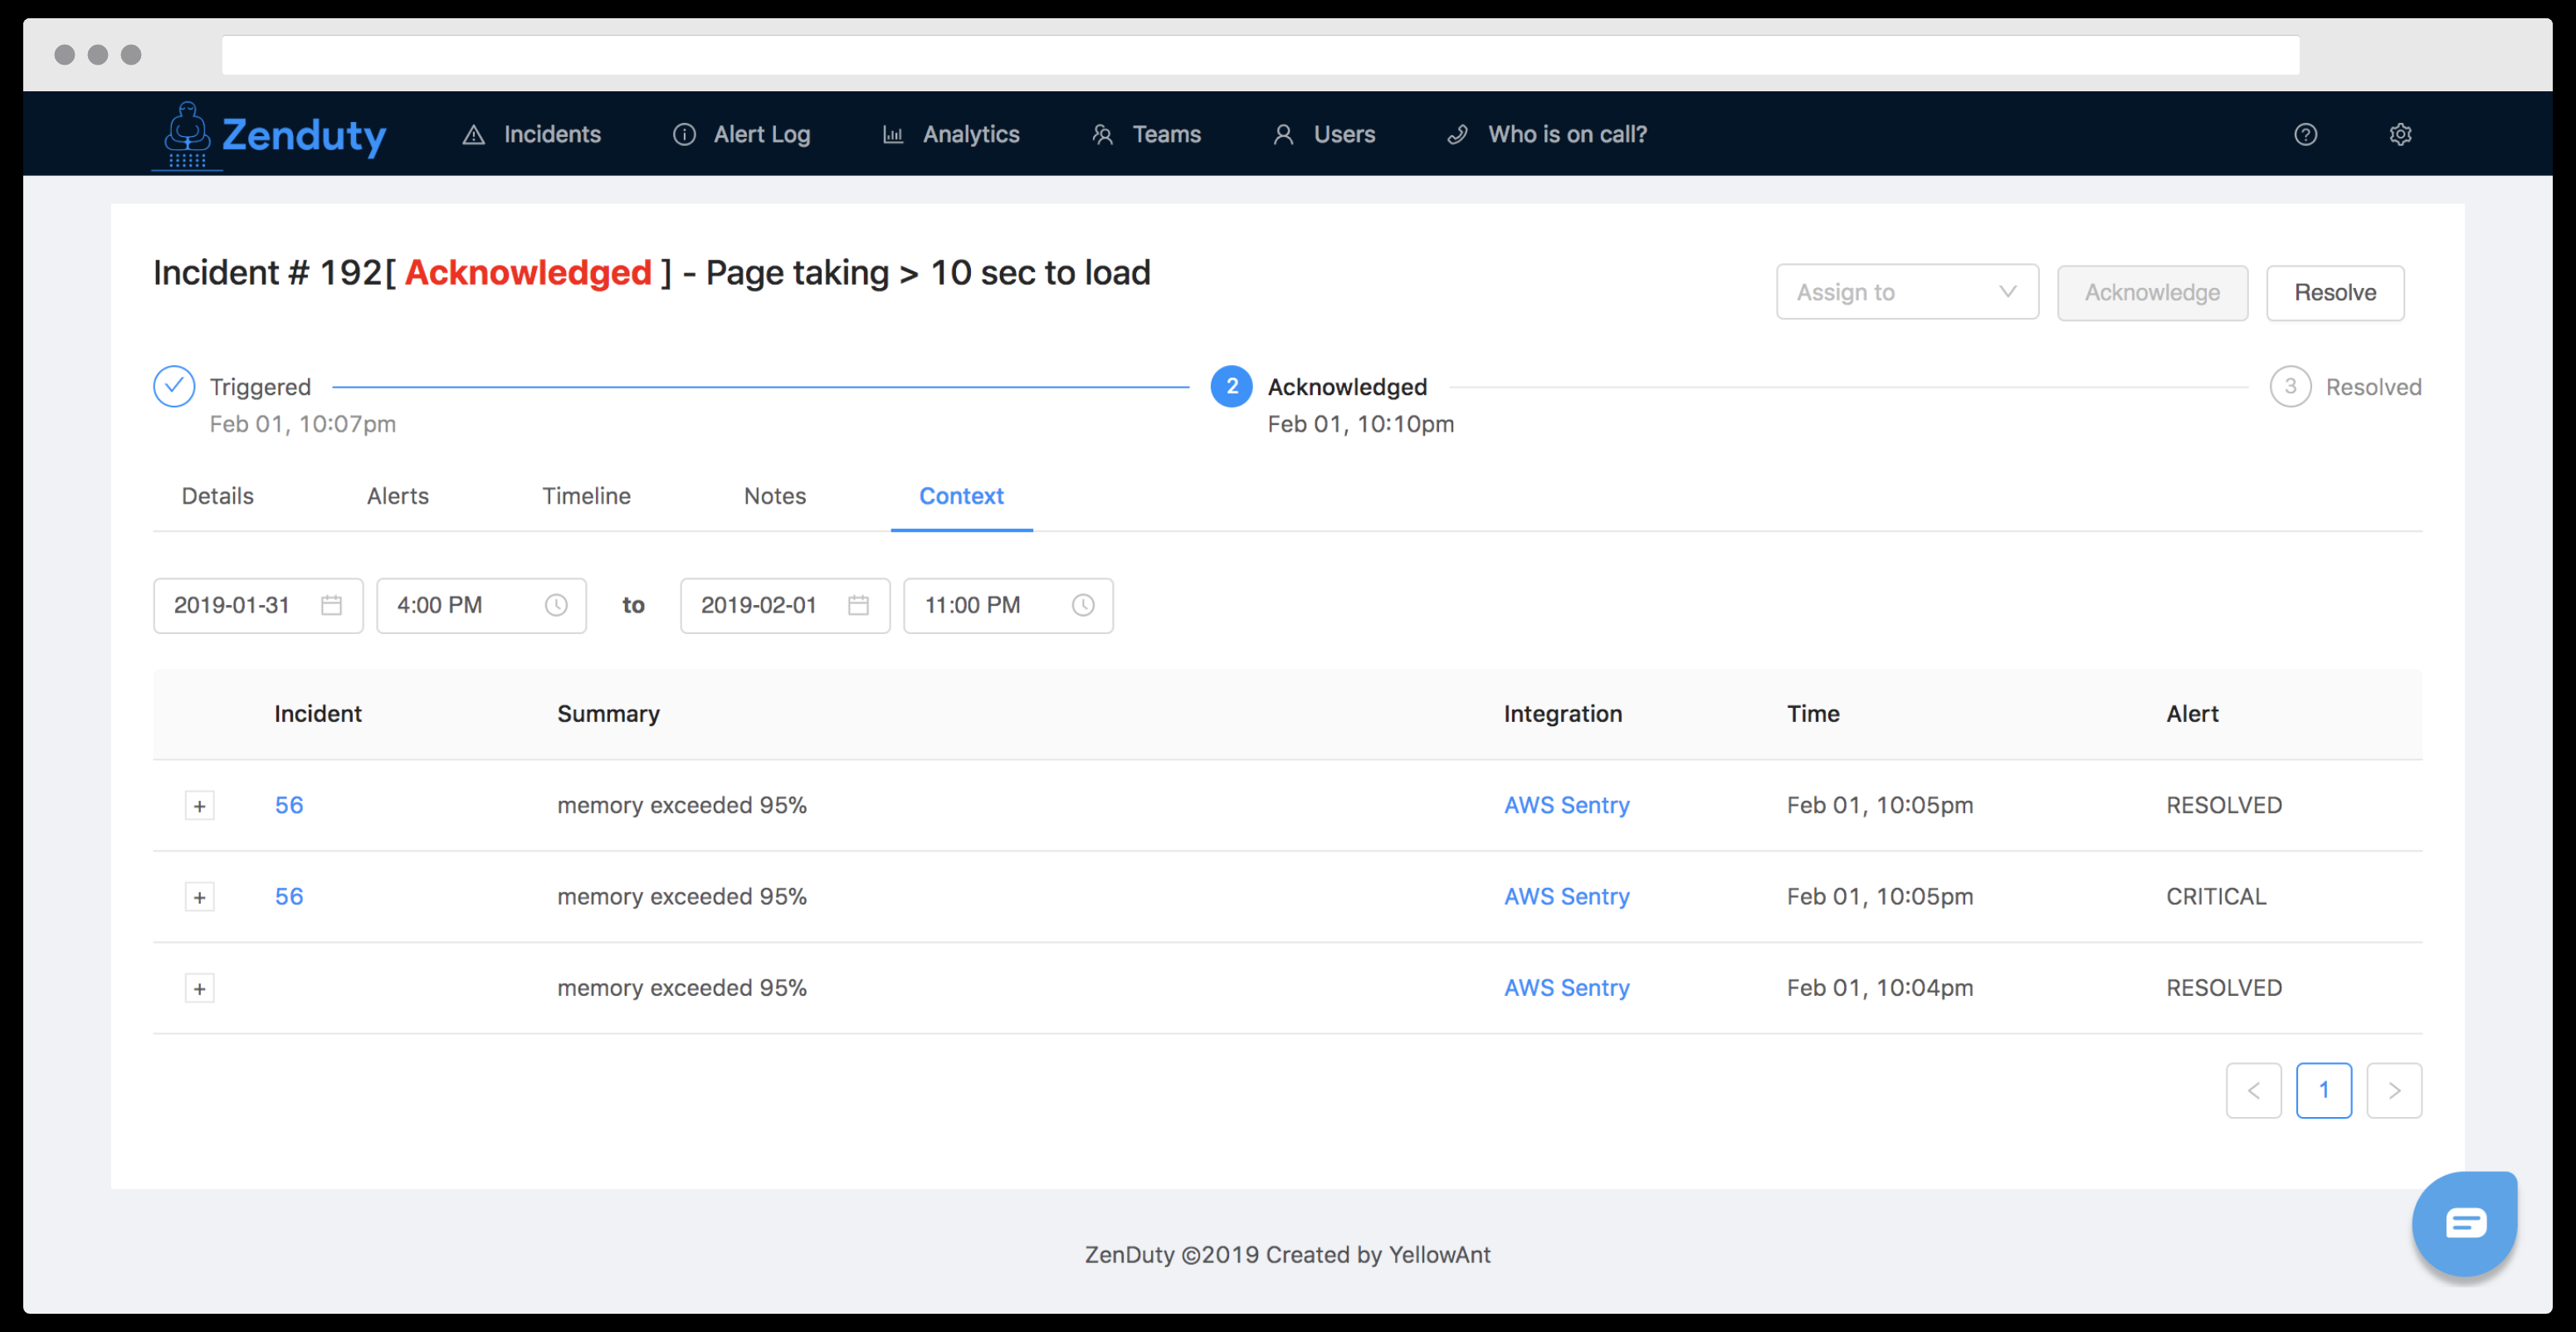Click the start time clock icon
Screen dimensions: 2576x1332
(x=556, y=605)
